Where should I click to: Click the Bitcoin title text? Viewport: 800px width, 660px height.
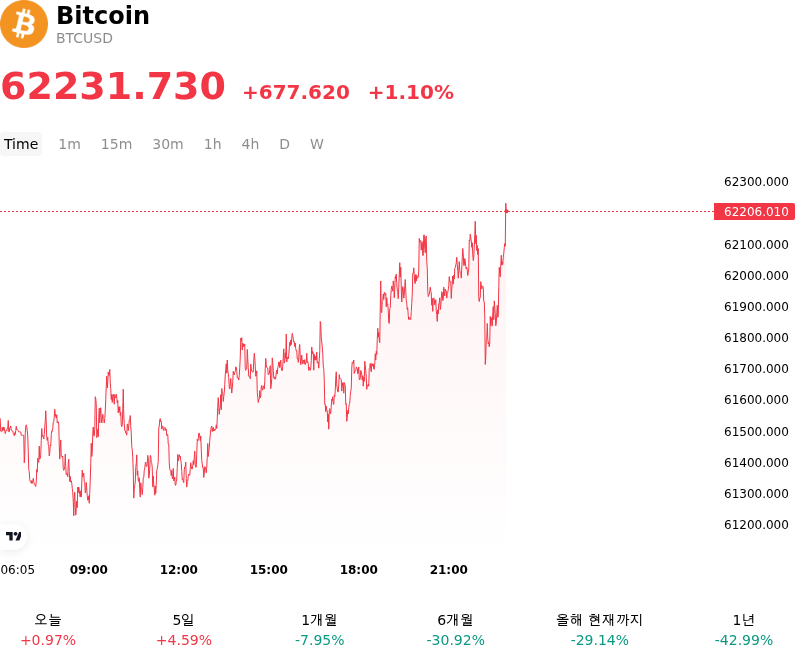103,15
